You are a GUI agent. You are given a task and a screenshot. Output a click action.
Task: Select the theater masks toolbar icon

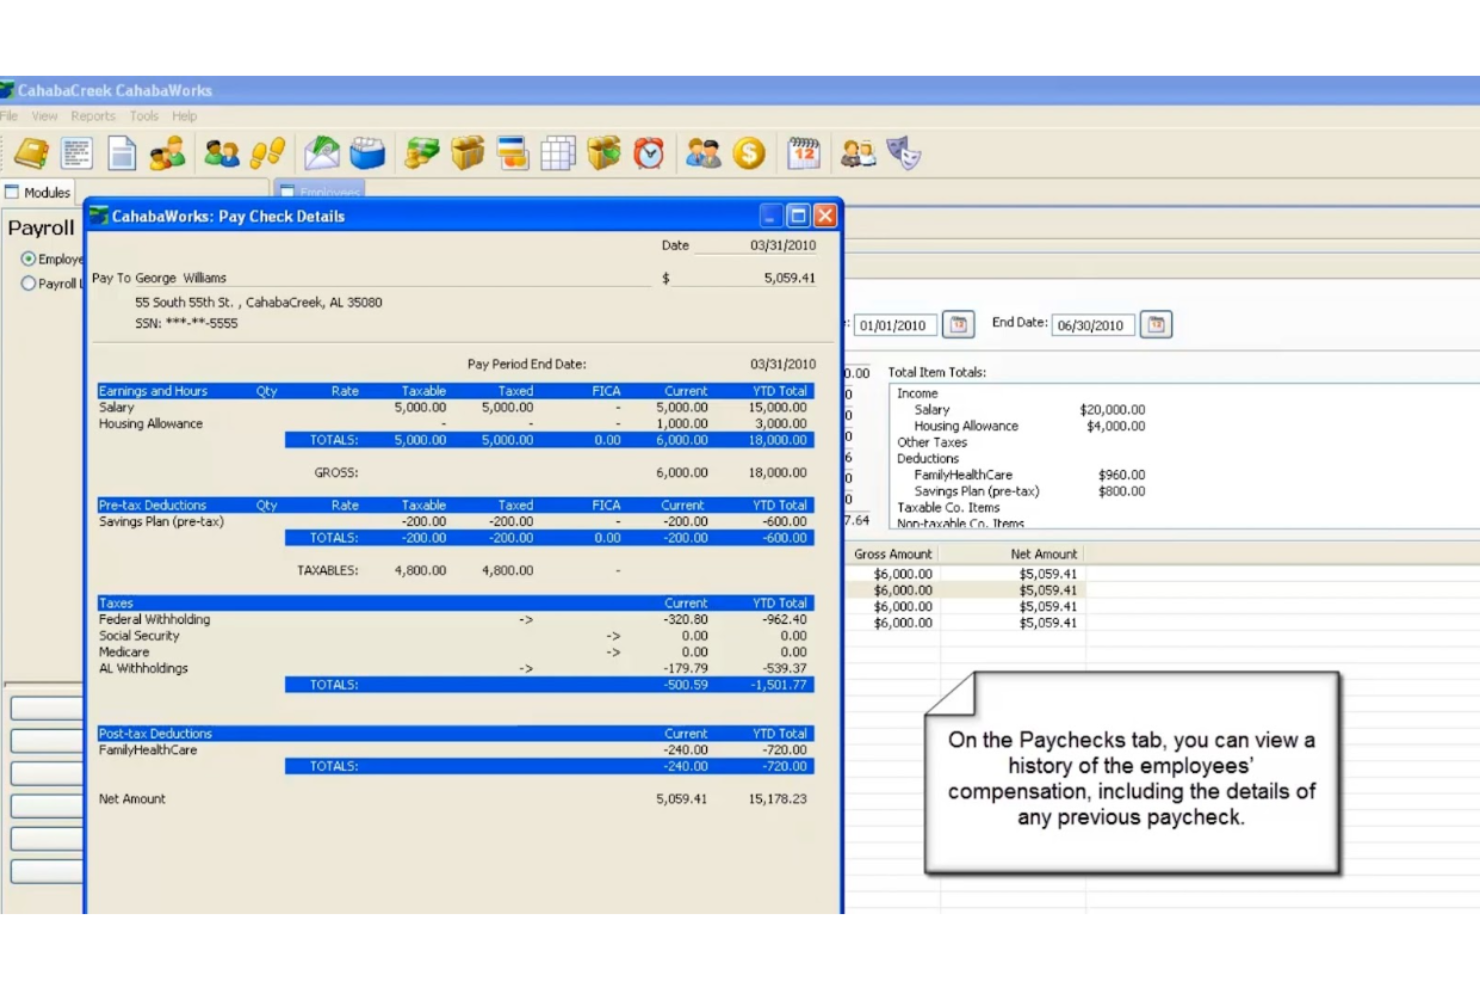click(x=904, y=153)
